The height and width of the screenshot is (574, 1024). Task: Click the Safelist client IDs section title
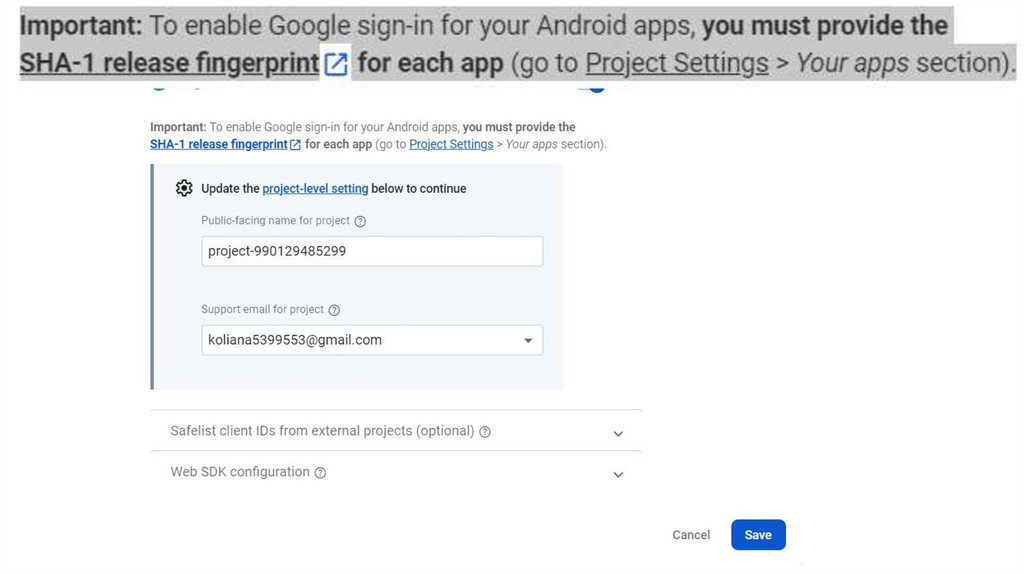tap(322, 431)
